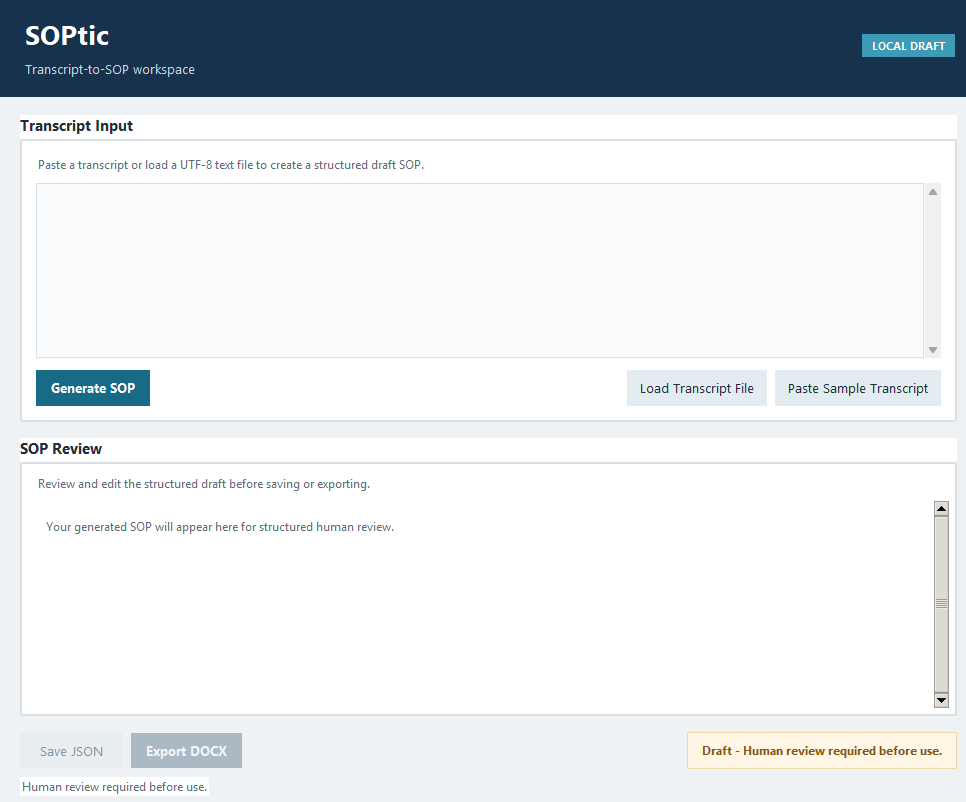Open Load Transcript File dialog
This screenshot has width=966, height=802.
(x=697, y=388)
